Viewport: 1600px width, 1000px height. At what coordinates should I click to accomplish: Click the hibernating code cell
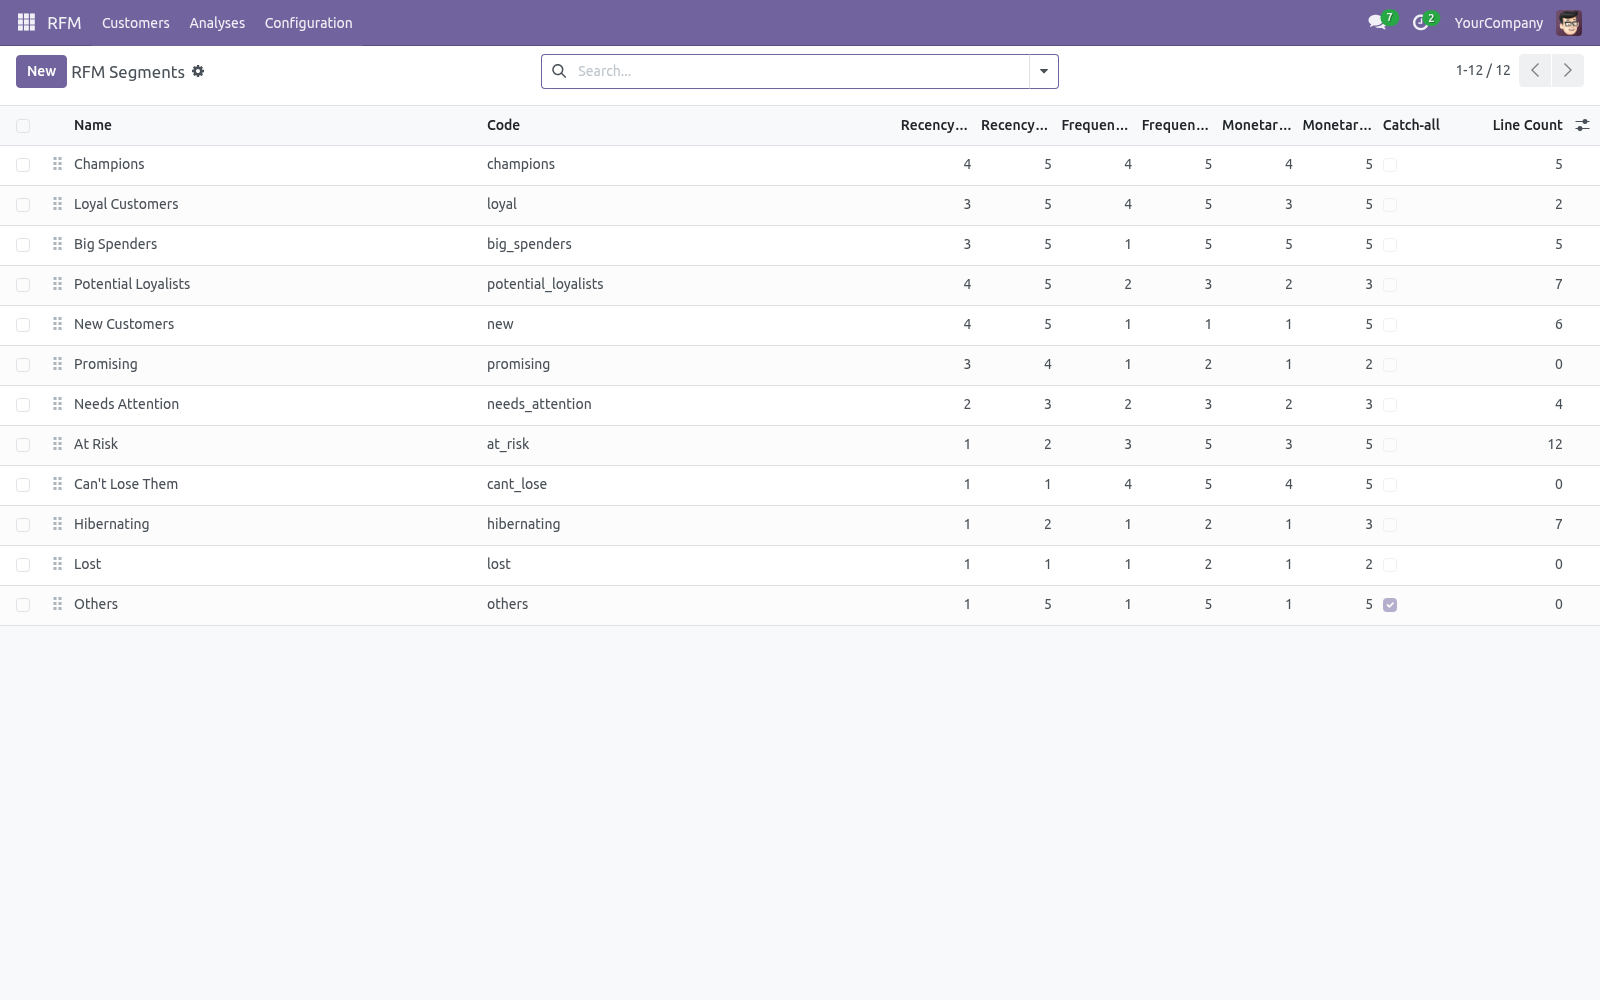pos(523,524)
